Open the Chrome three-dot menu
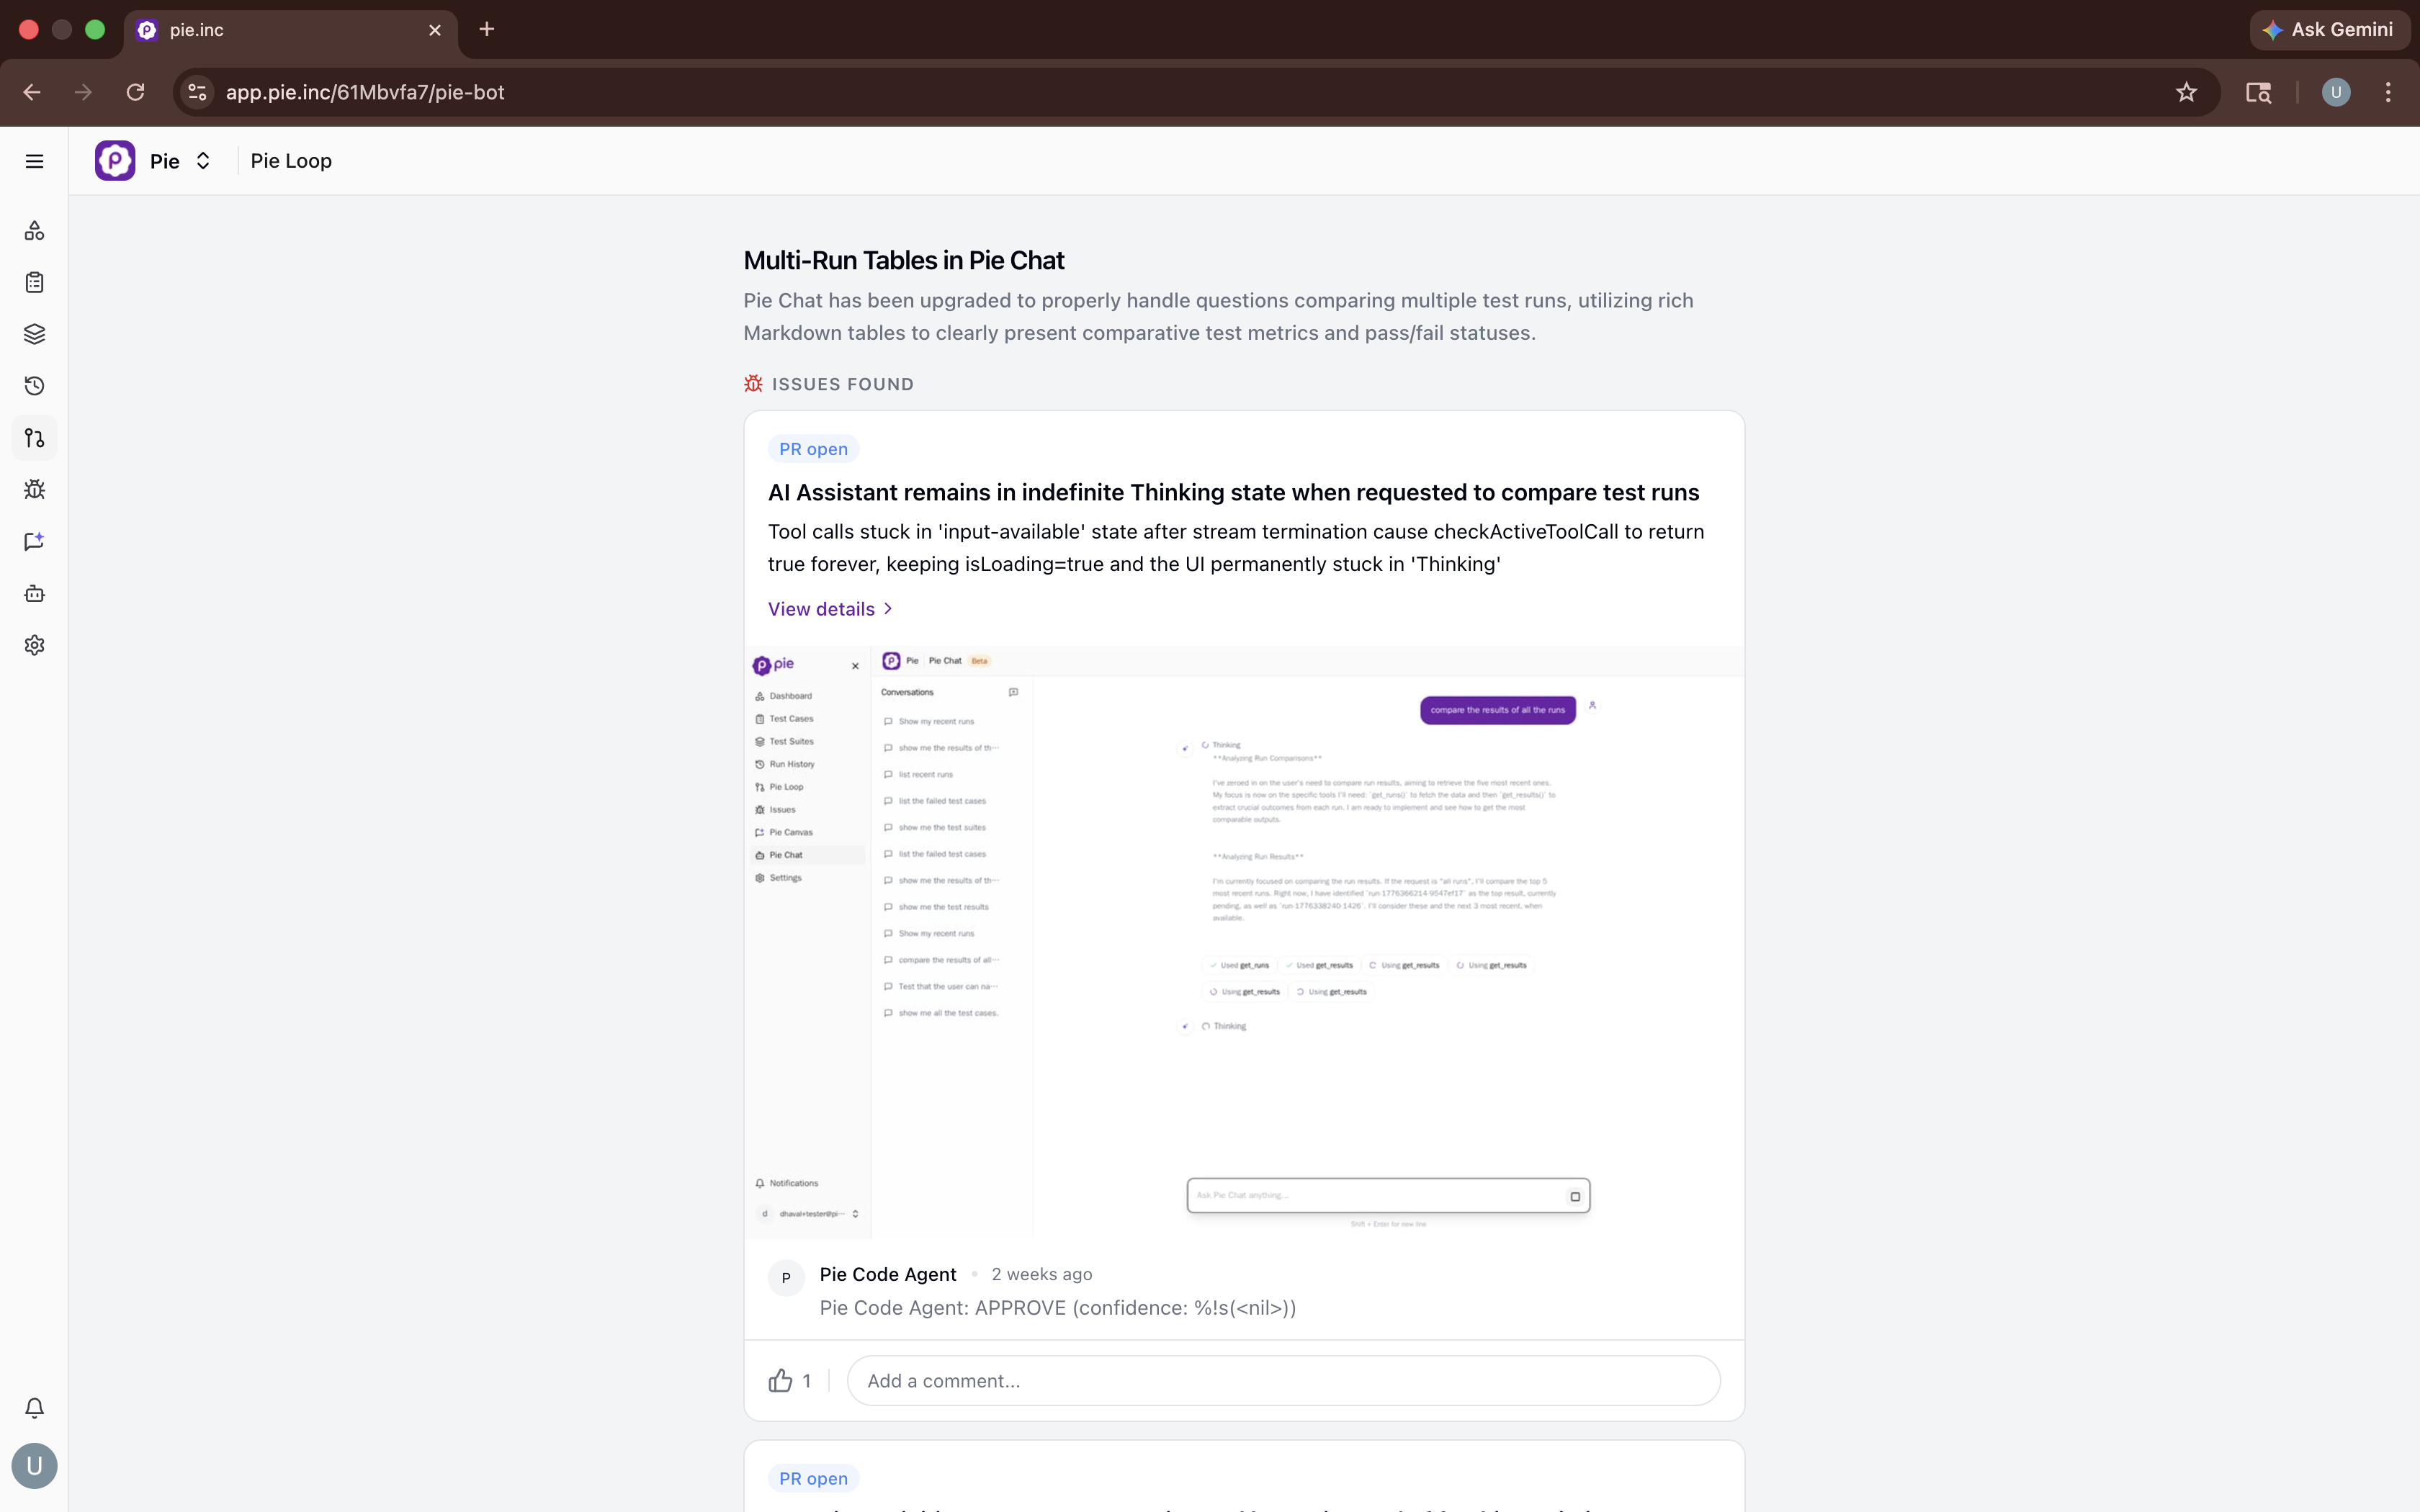 (2388, 92)
